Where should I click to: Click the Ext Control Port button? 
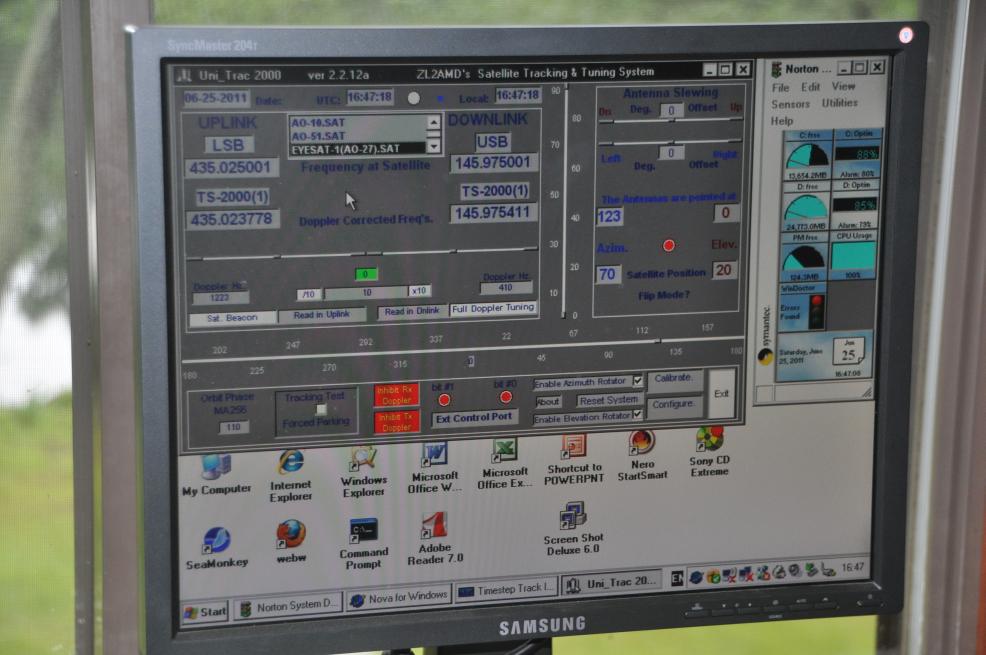click(474, 418)
